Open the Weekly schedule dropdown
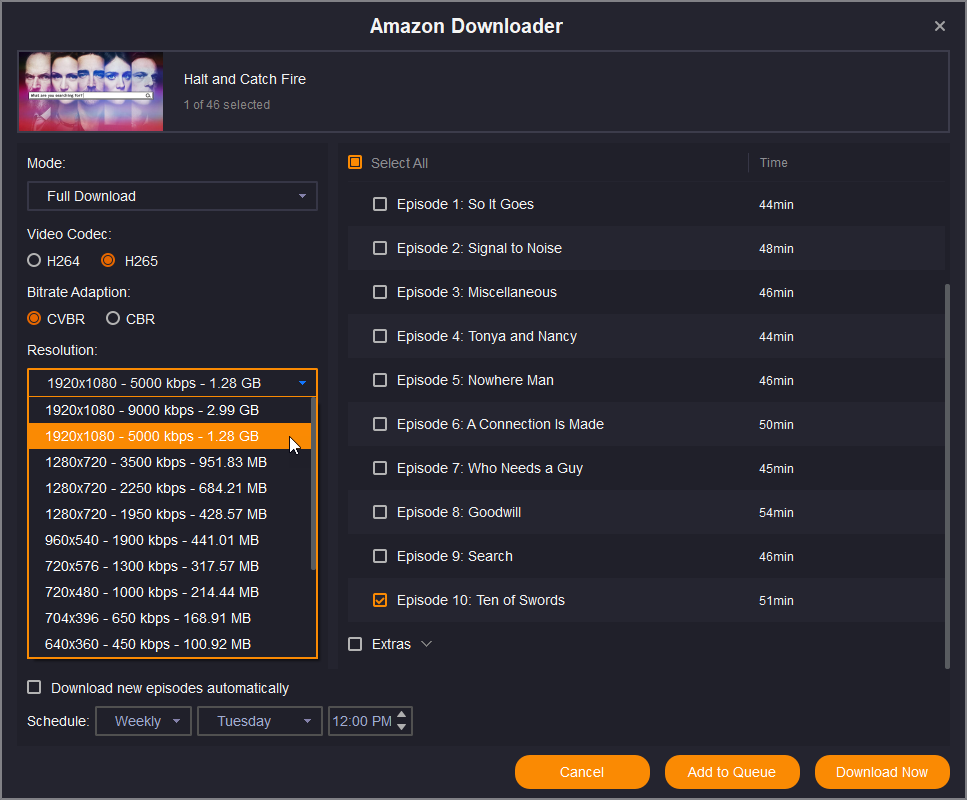967x800 pixels. [x=143, y=721]
